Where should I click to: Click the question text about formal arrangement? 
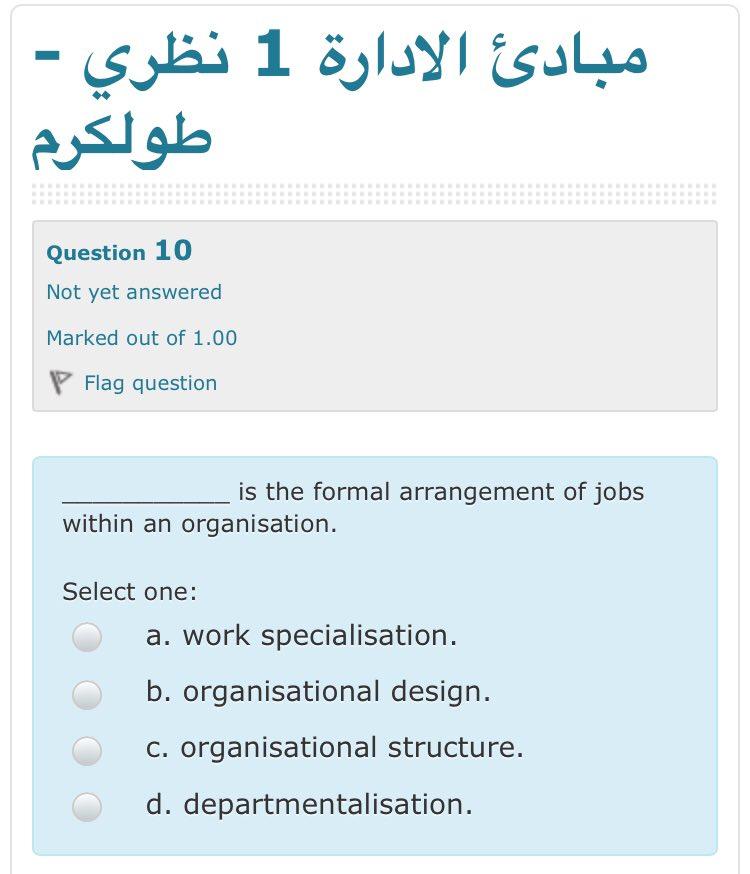pos(350,492)
